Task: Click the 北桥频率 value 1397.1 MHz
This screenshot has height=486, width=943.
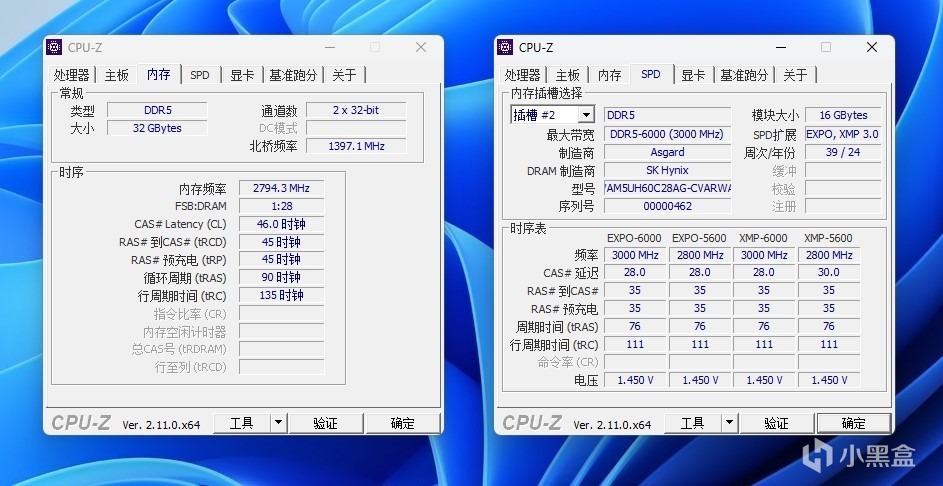Action: 356,146
